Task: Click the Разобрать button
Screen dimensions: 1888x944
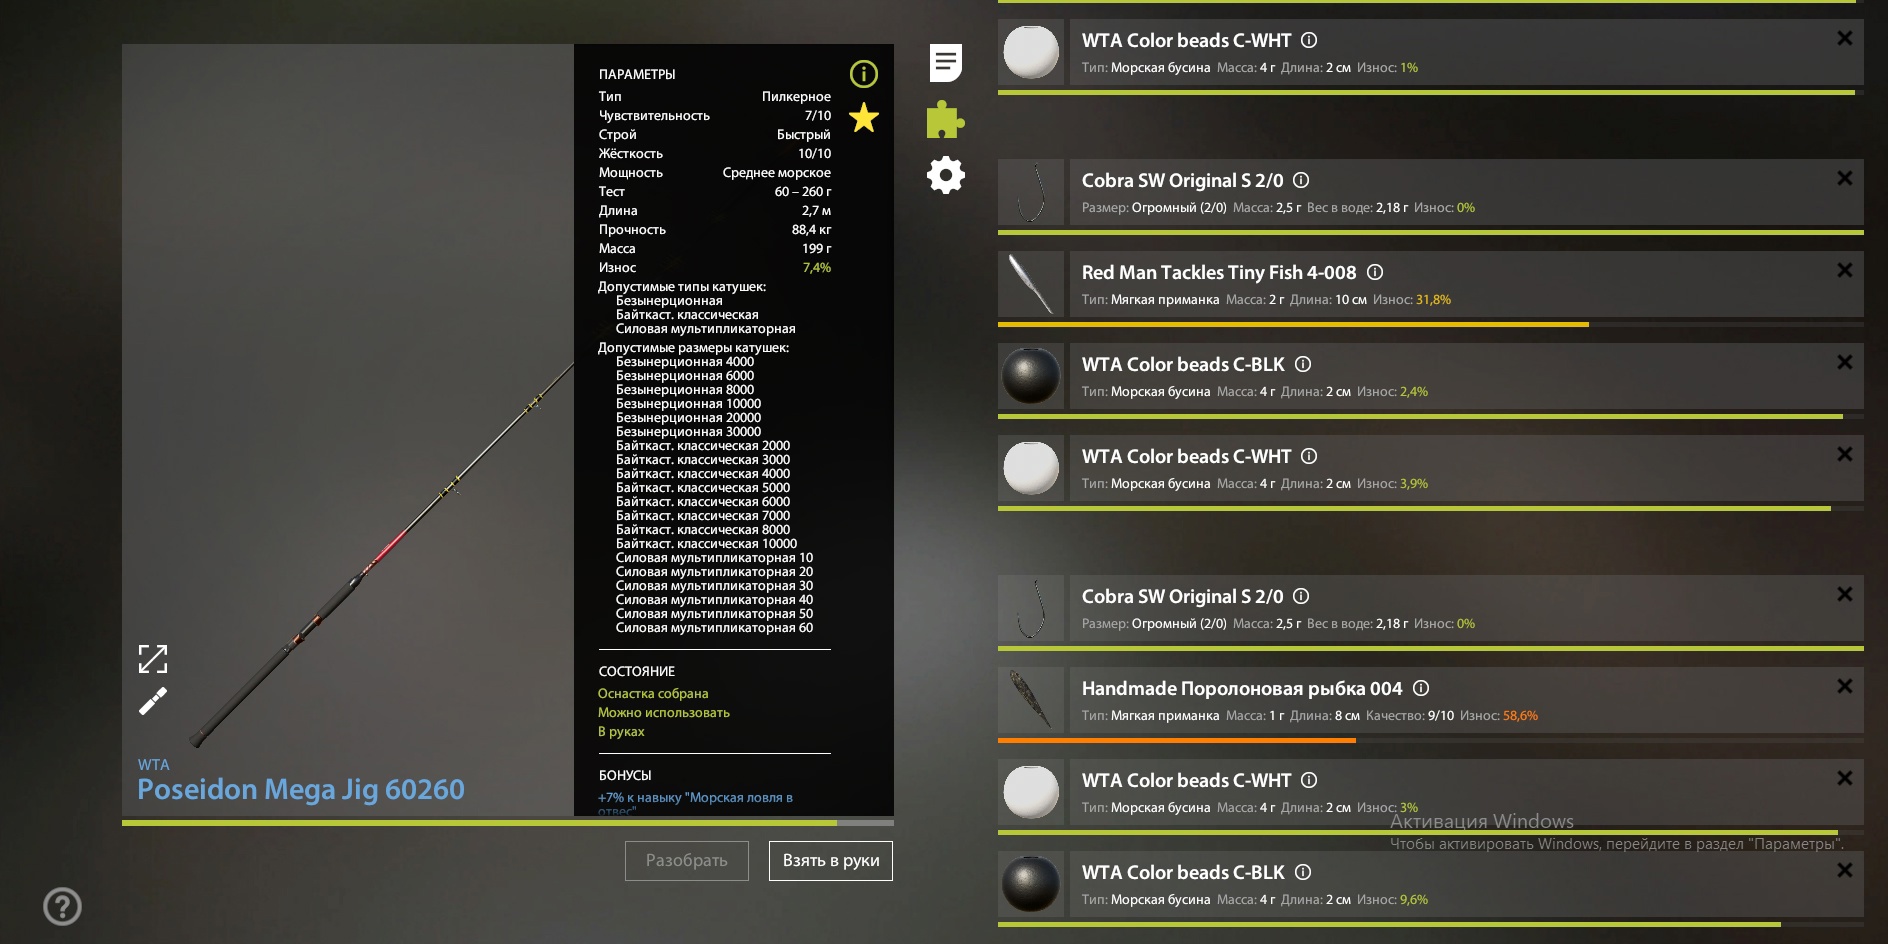Action: point(687,861)
